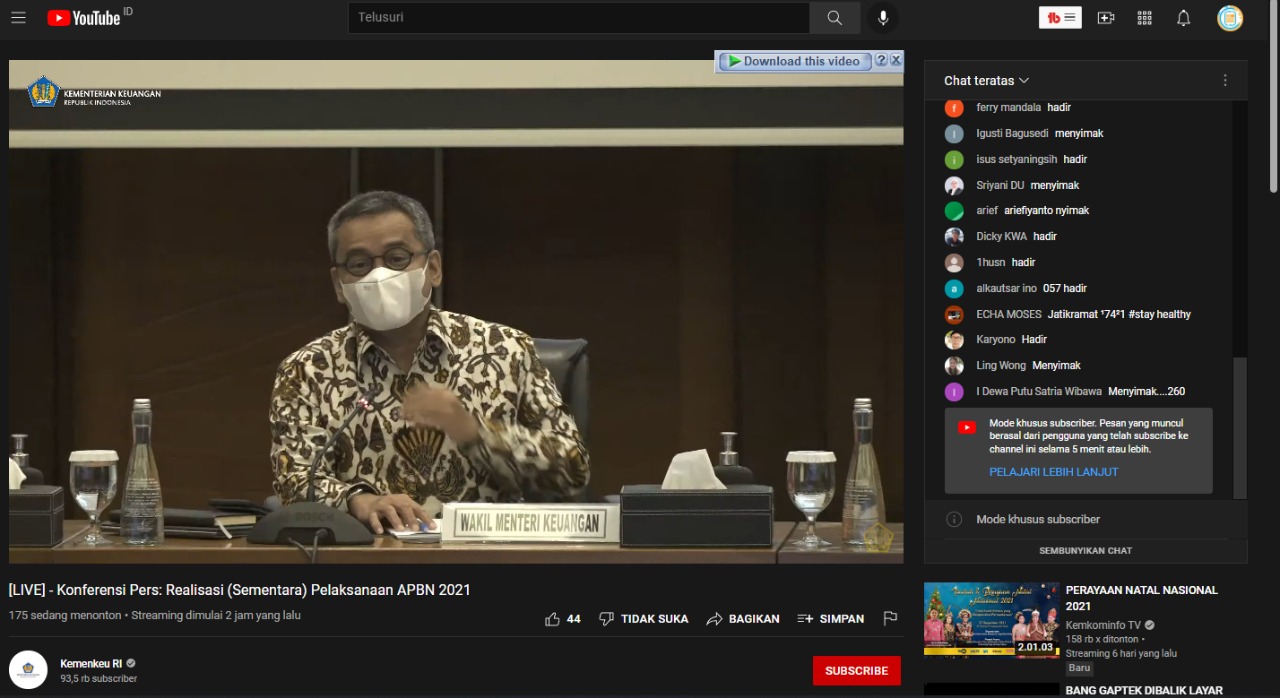Start voice search with the microphone
This screenshot has height=698, width=1280.
click(x=883, y=18)
